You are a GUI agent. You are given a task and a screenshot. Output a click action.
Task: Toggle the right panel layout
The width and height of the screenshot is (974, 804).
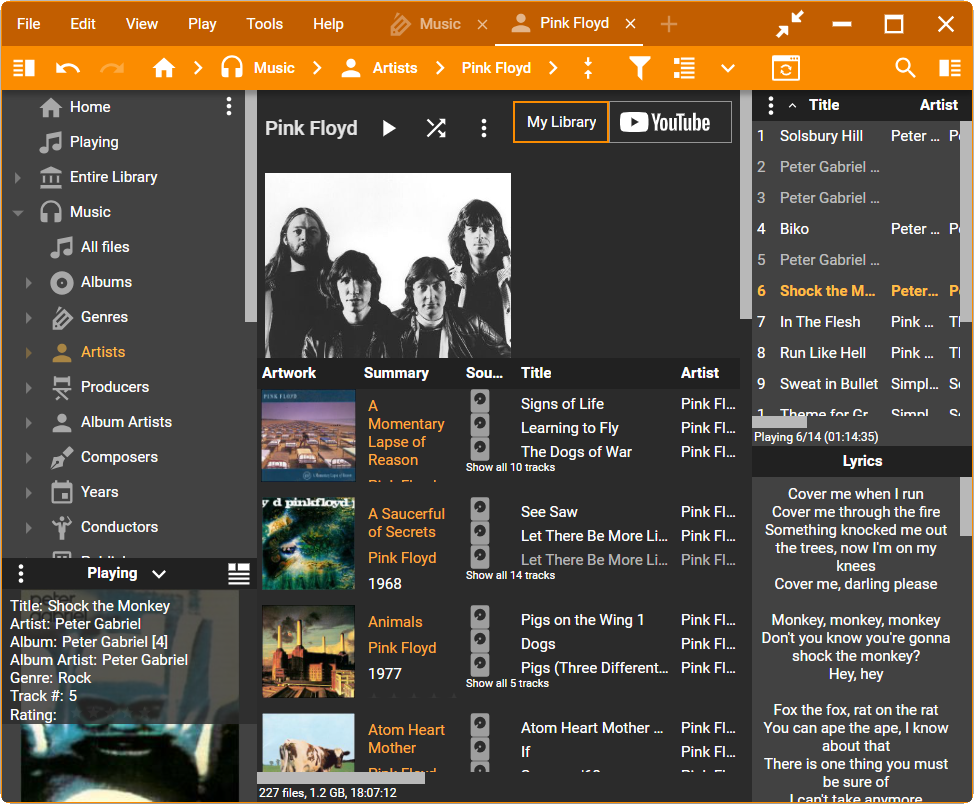(949, 68)
